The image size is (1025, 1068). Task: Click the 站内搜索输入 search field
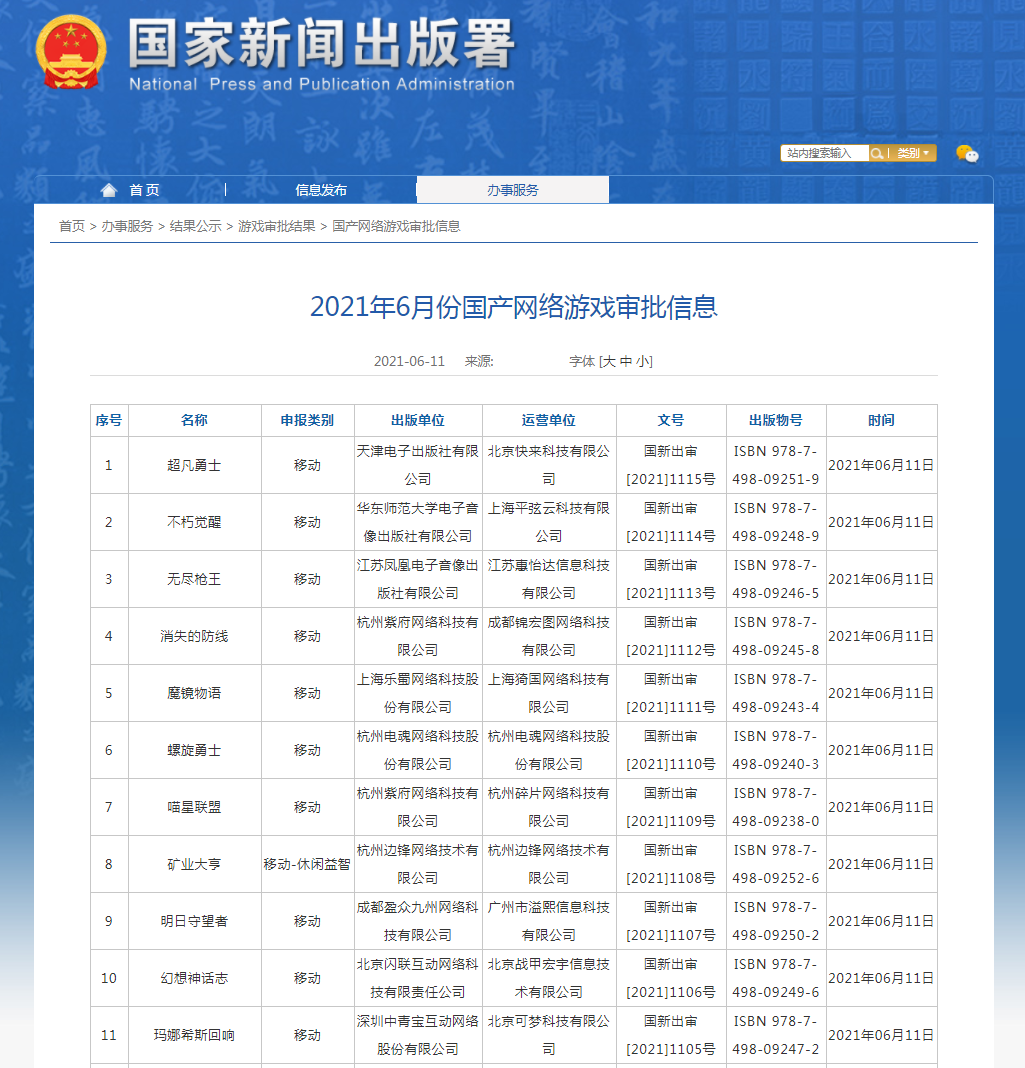click(x=823, y=153)
